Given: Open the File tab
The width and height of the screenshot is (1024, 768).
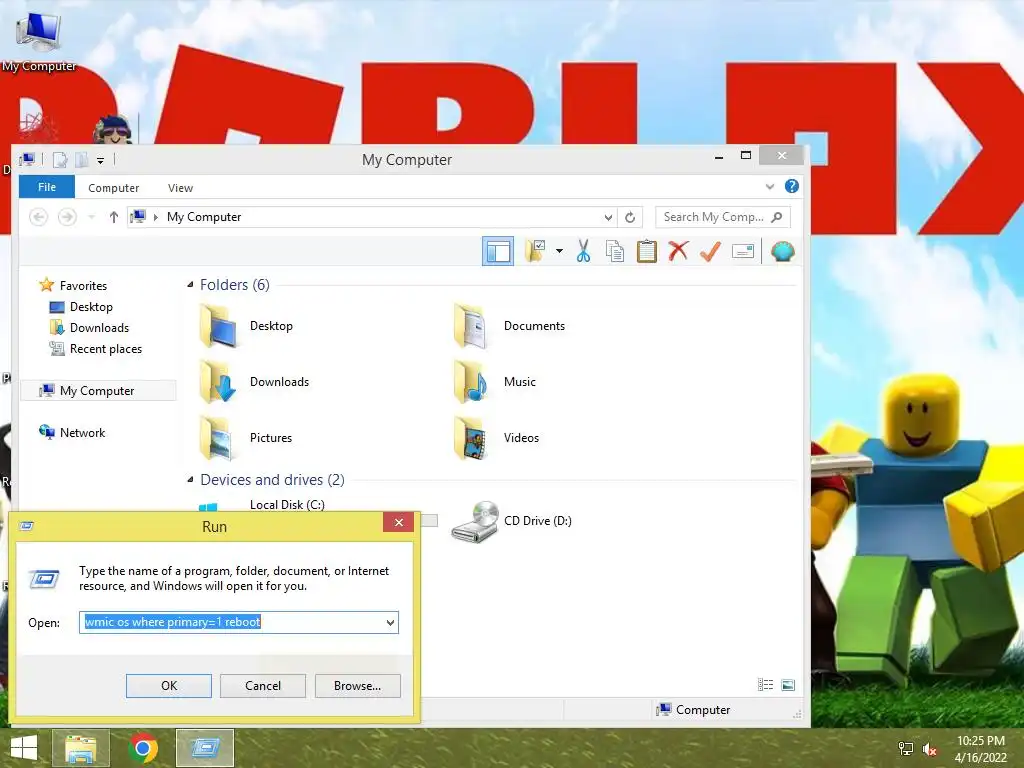Looking at the screenshot, I should pos(47,187).
